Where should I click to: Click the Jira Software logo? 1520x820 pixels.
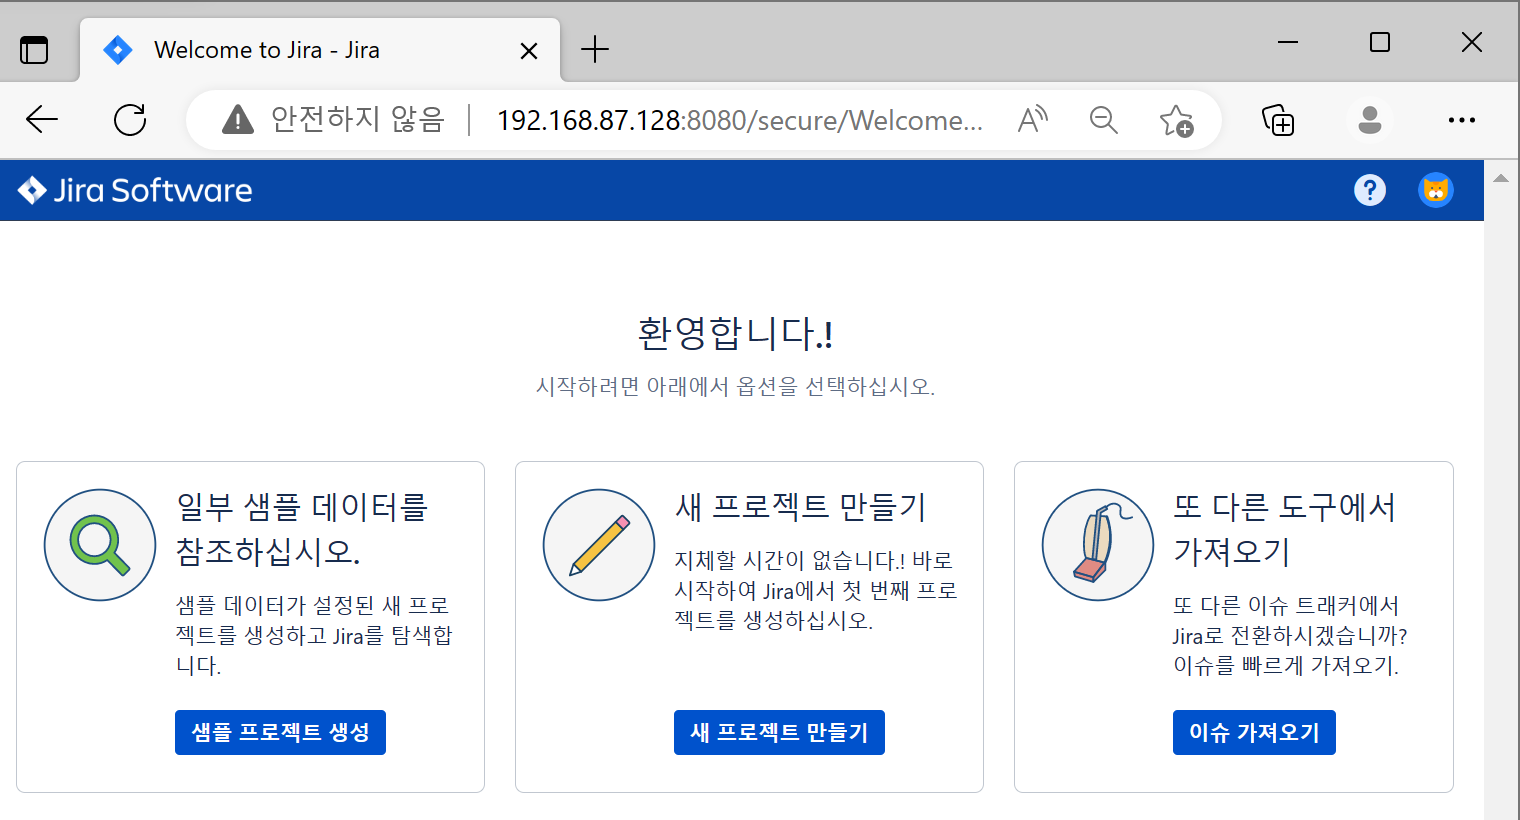(135, 190)
